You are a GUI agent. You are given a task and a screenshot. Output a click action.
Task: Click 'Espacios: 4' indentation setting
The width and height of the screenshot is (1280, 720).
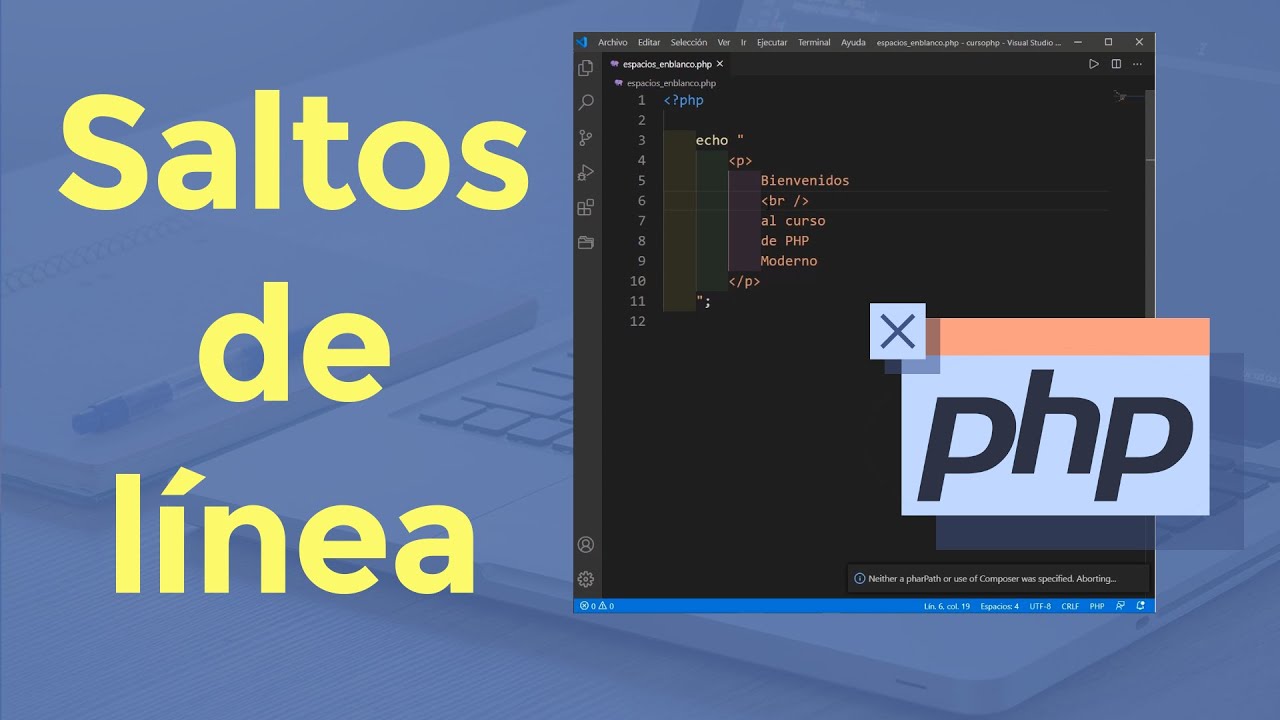(x=1000, y=606)
